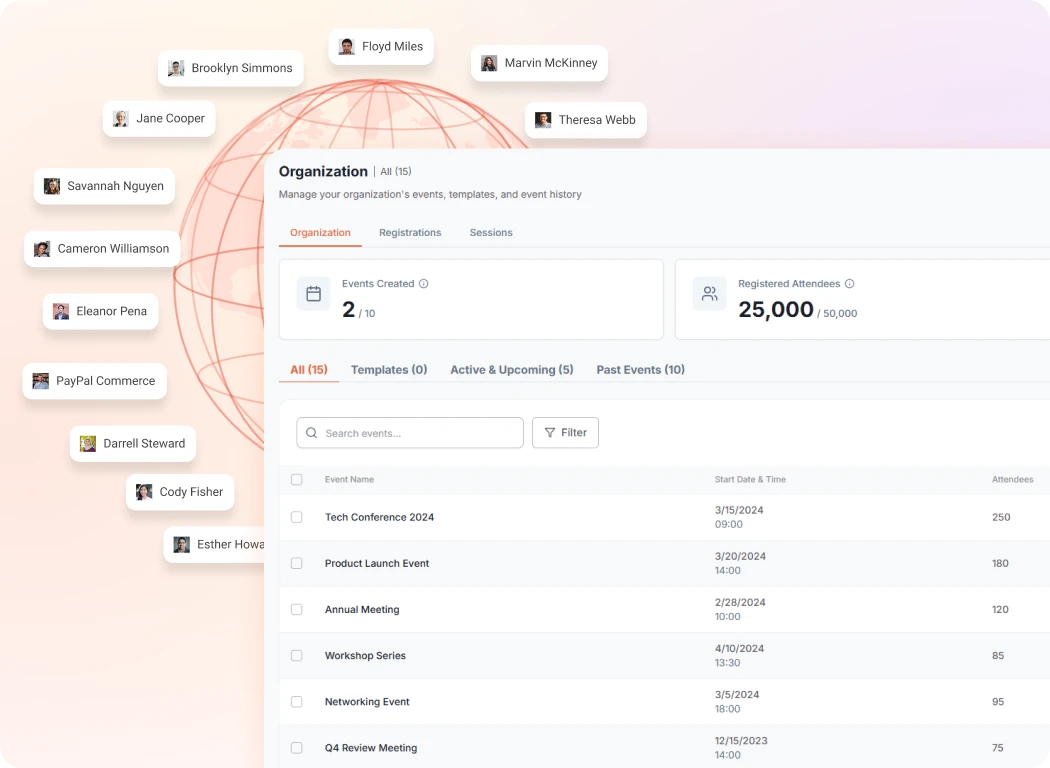Open the Networking Event entry
Viewport: 1050px width, 768px height.
tap(367, 701)
